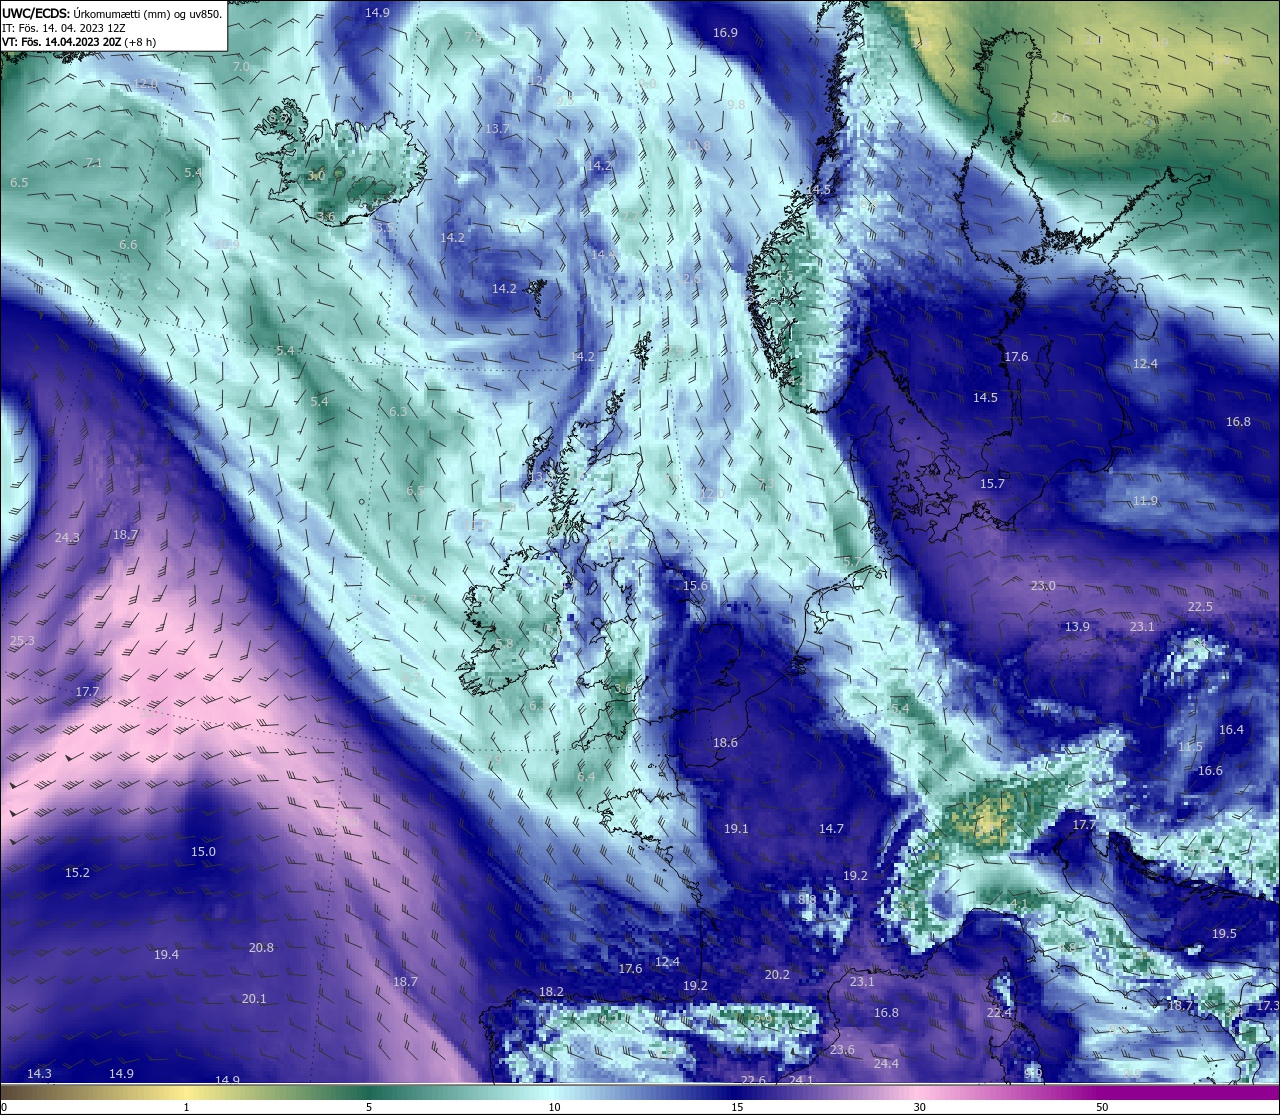
Task: Select the 16.6 value label
Action: (1210, 771)
